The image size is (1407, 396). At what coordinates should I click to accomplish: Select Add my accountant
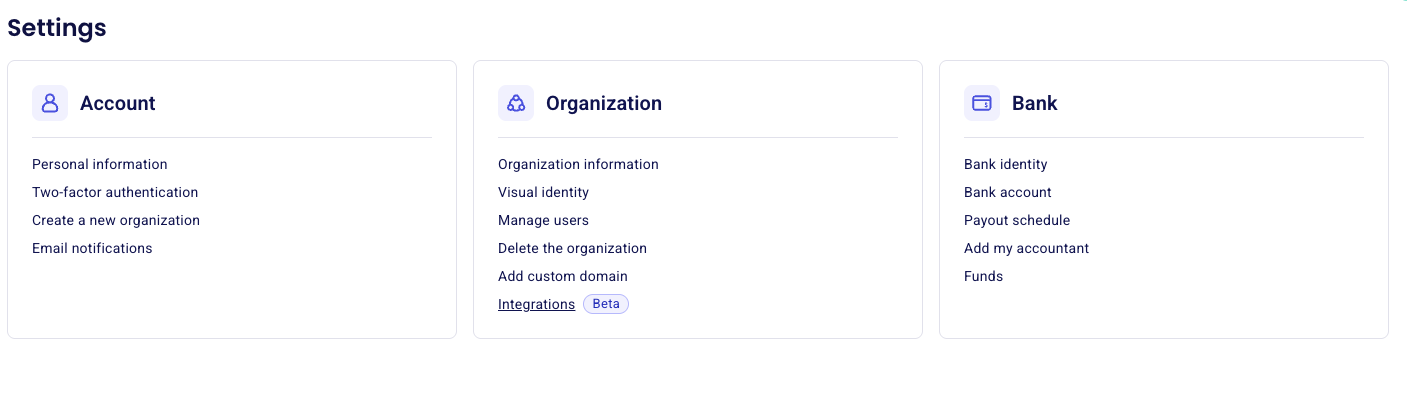[1026, 248]
